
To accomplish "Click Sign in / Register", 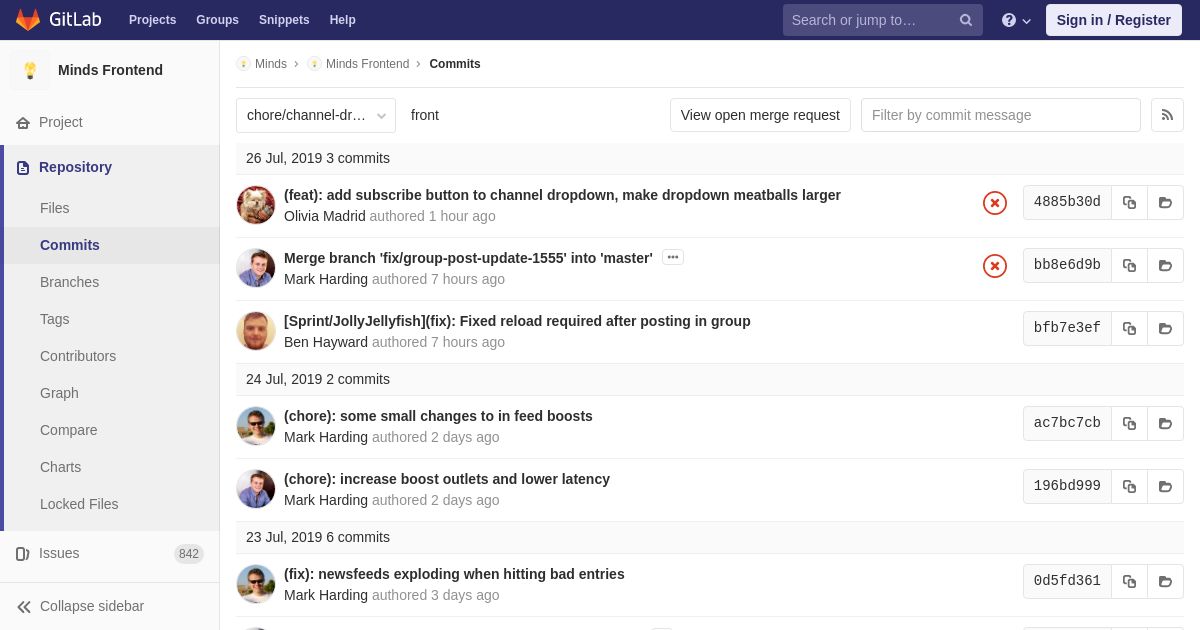I will pyautogui.click(x=1113, y=20).
